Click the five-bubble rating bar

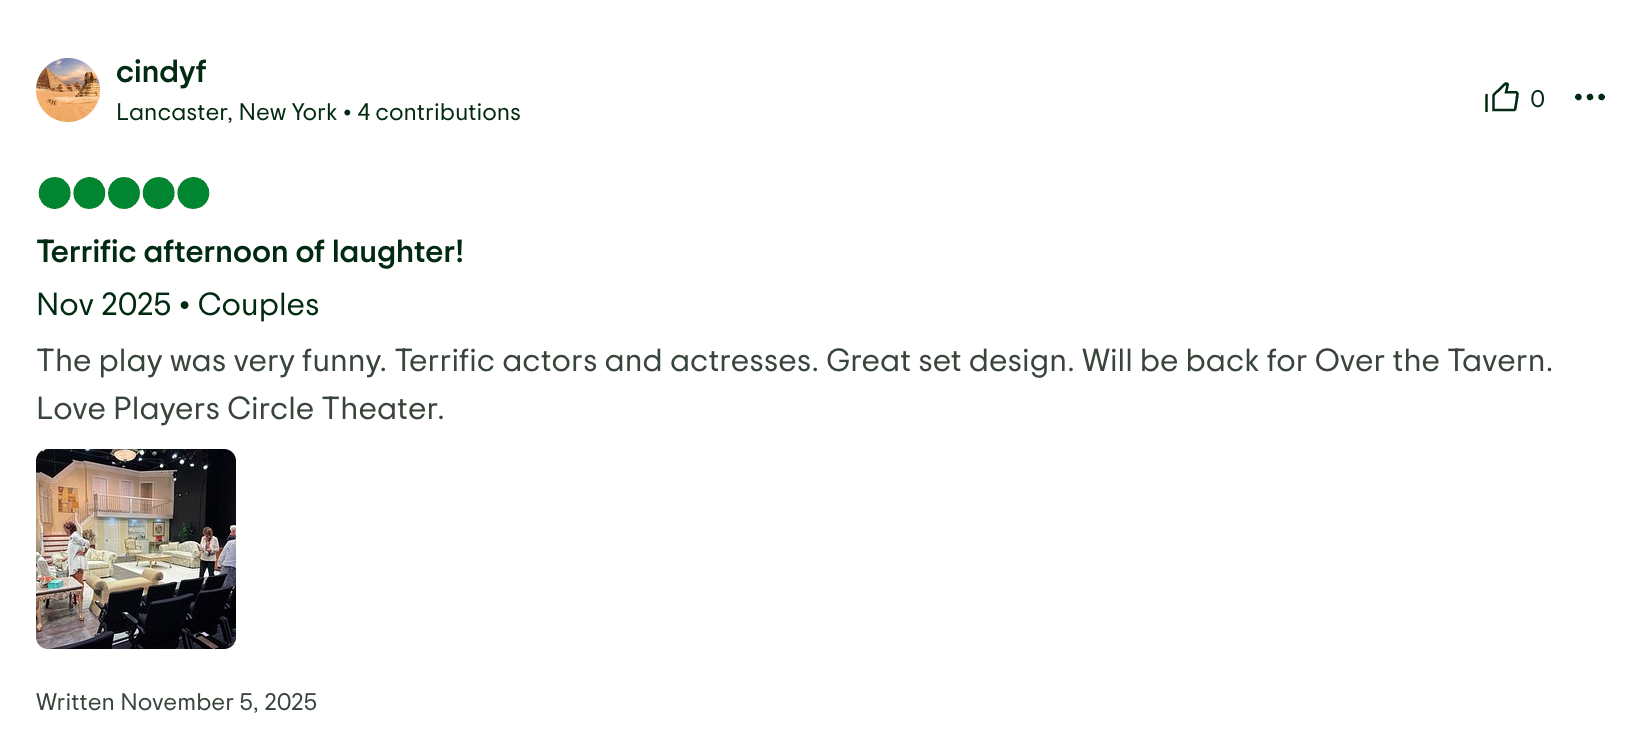coord(122,192)
